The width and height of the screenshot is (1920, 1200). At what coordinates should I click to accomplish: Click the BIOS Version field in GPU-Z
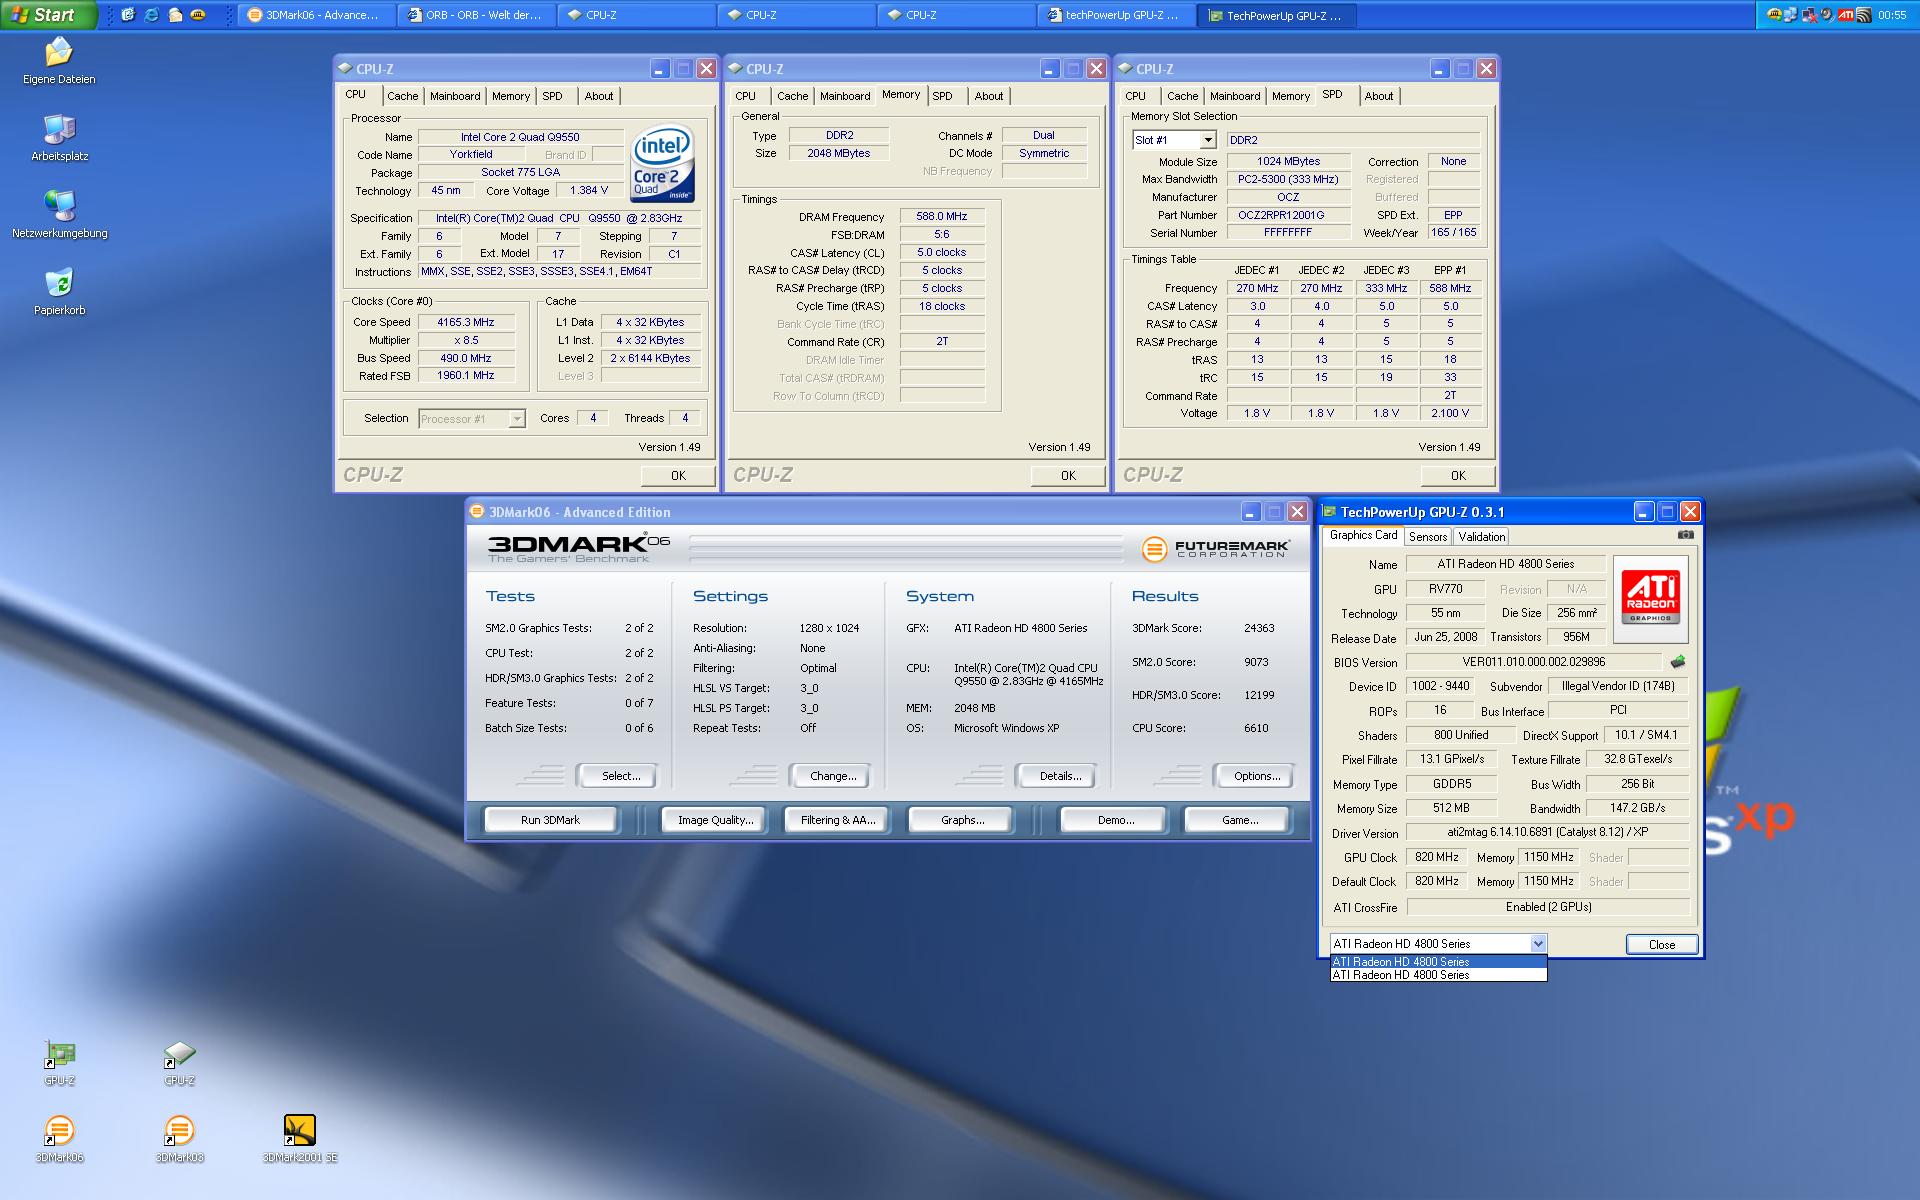tap(1534, 662)
